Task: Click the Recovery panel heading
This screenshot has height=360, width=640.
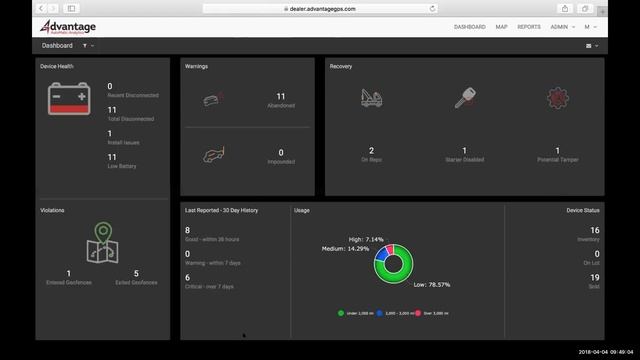Action: click(x=341, y=66)
